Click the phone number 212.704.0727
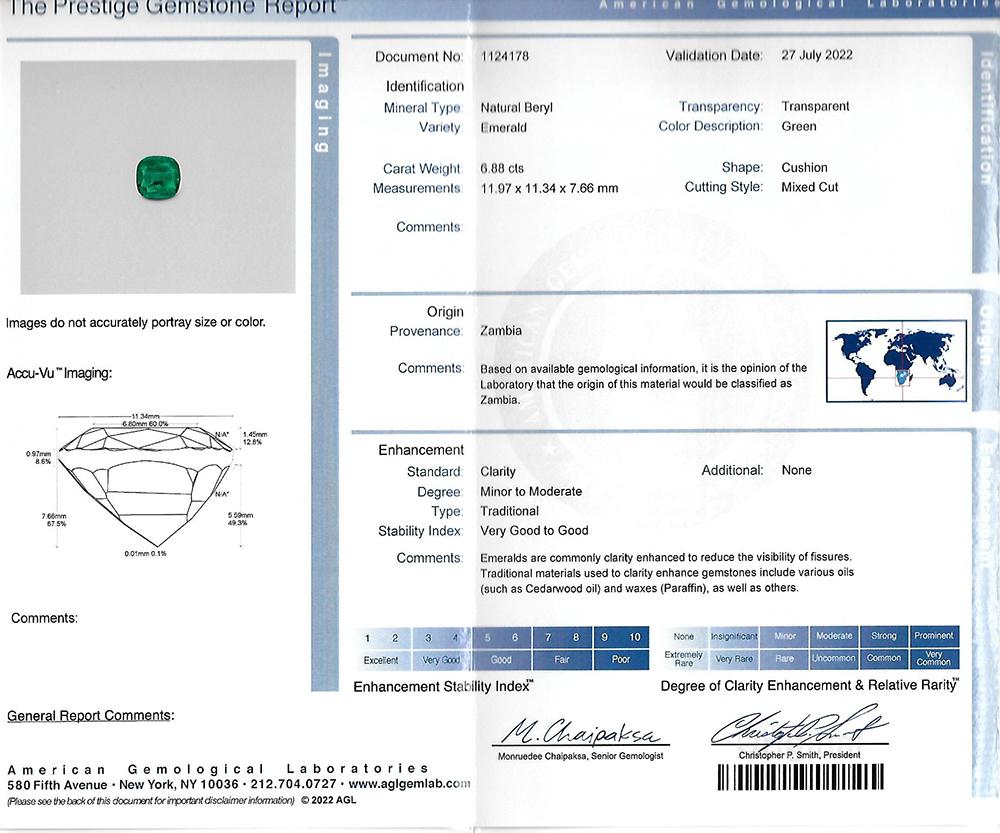This screenshot has height=833, width=1000. (x=293, y=784)
